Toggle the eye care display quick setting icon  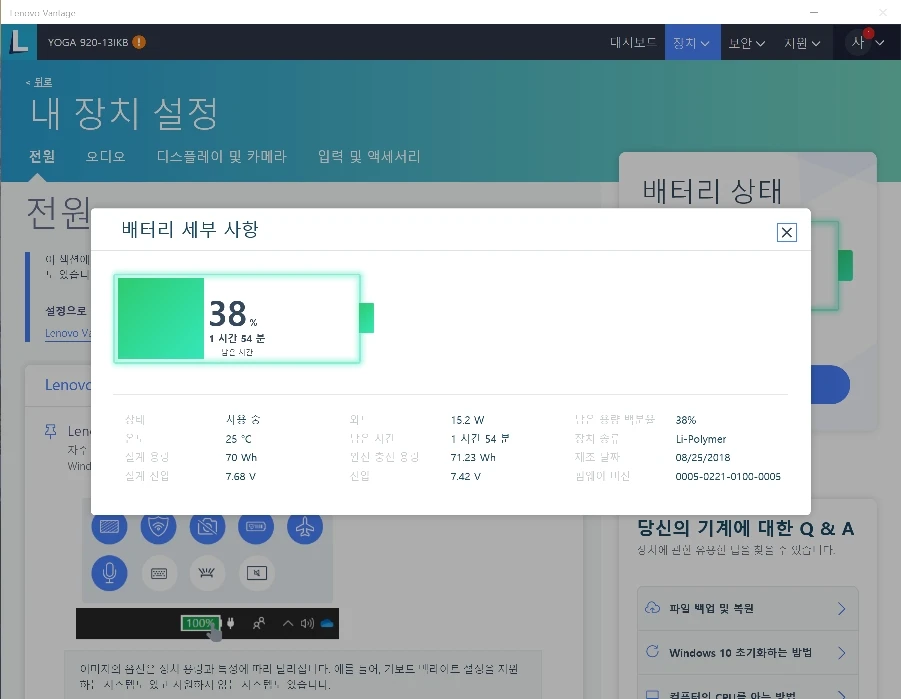tap(109, 527)
